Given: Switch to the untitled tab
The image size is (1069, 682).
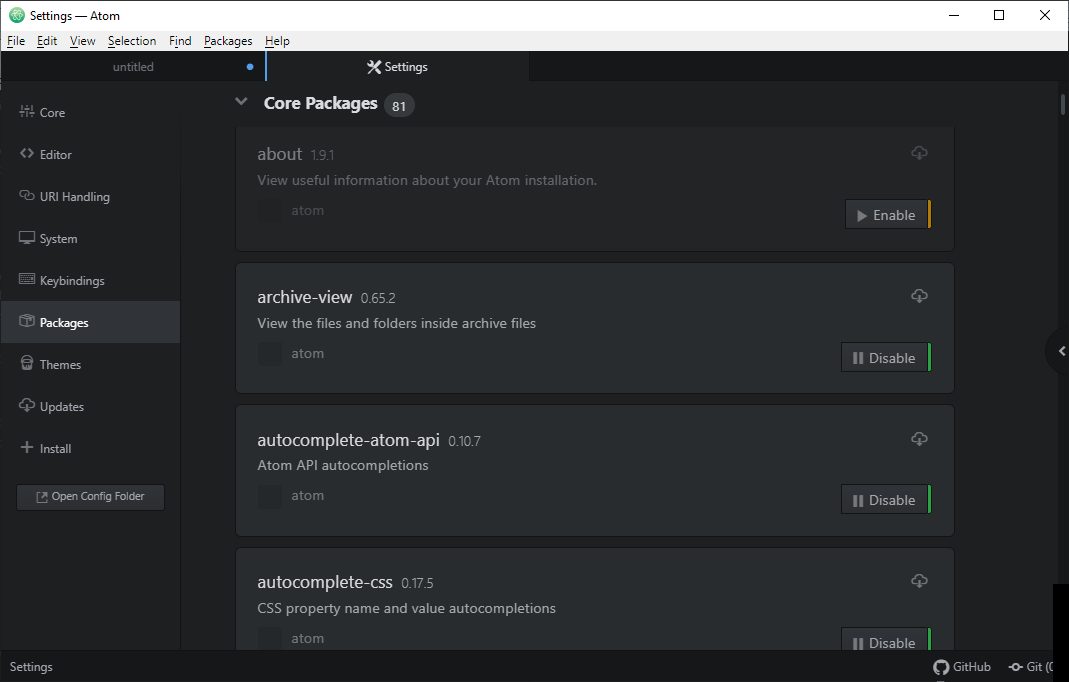Looking at the screenshot, I should (x=133, y=67).
